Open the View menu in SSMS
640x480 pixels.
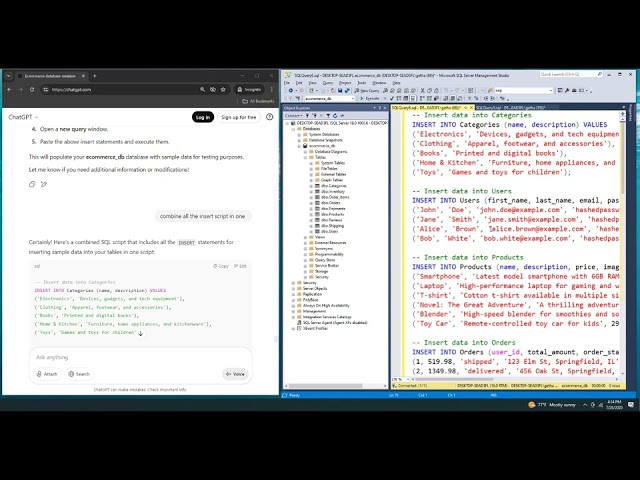(x=312, y=82)
